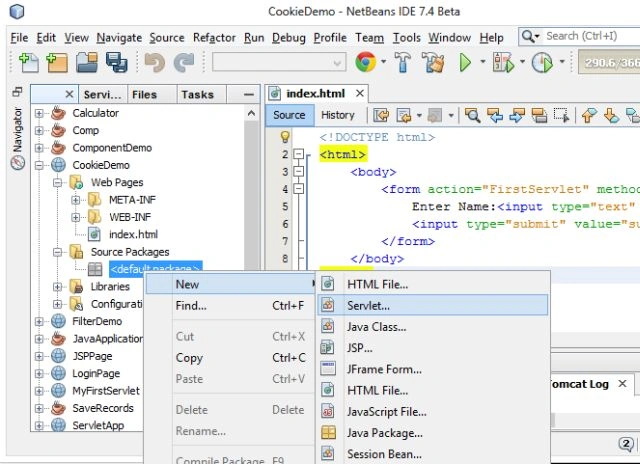Click the light bulb hint icon on line 1
Screen dimensions: 640x464
pos(285,137)
